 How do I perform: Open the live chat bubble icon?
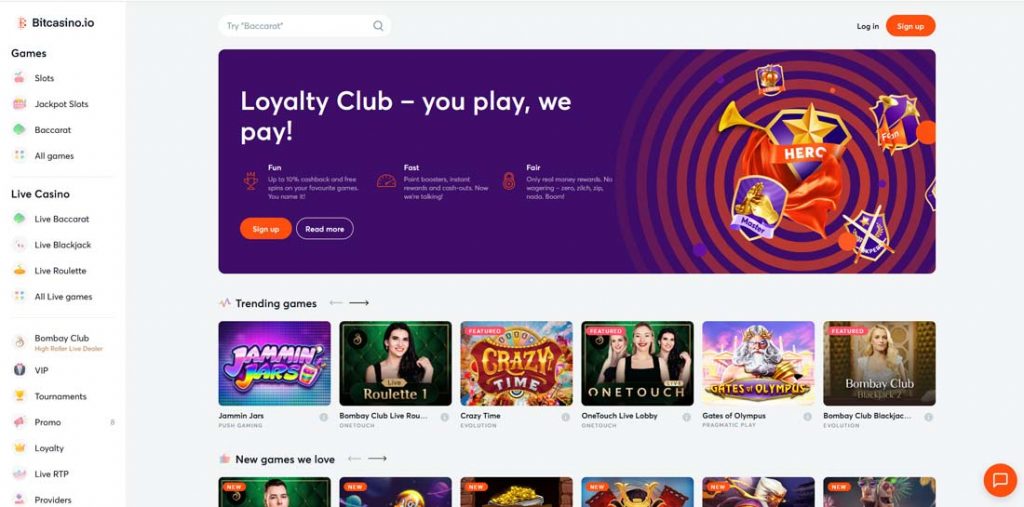click(1000, 480)
